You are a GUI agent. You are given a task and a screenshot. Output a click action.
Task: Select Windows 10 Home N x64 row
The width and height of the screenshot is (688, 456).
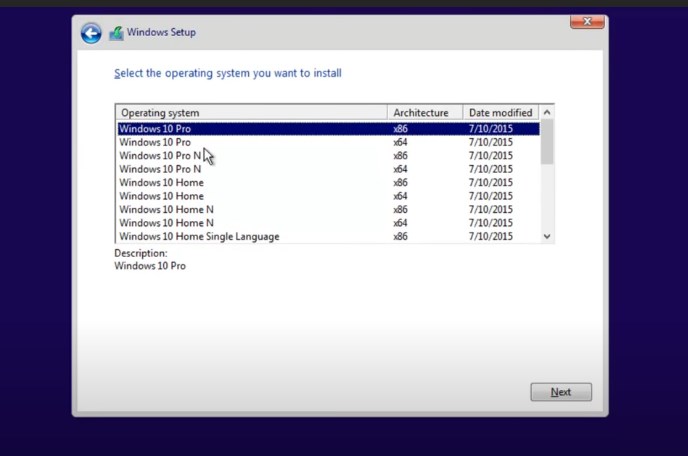click(329, 223)
